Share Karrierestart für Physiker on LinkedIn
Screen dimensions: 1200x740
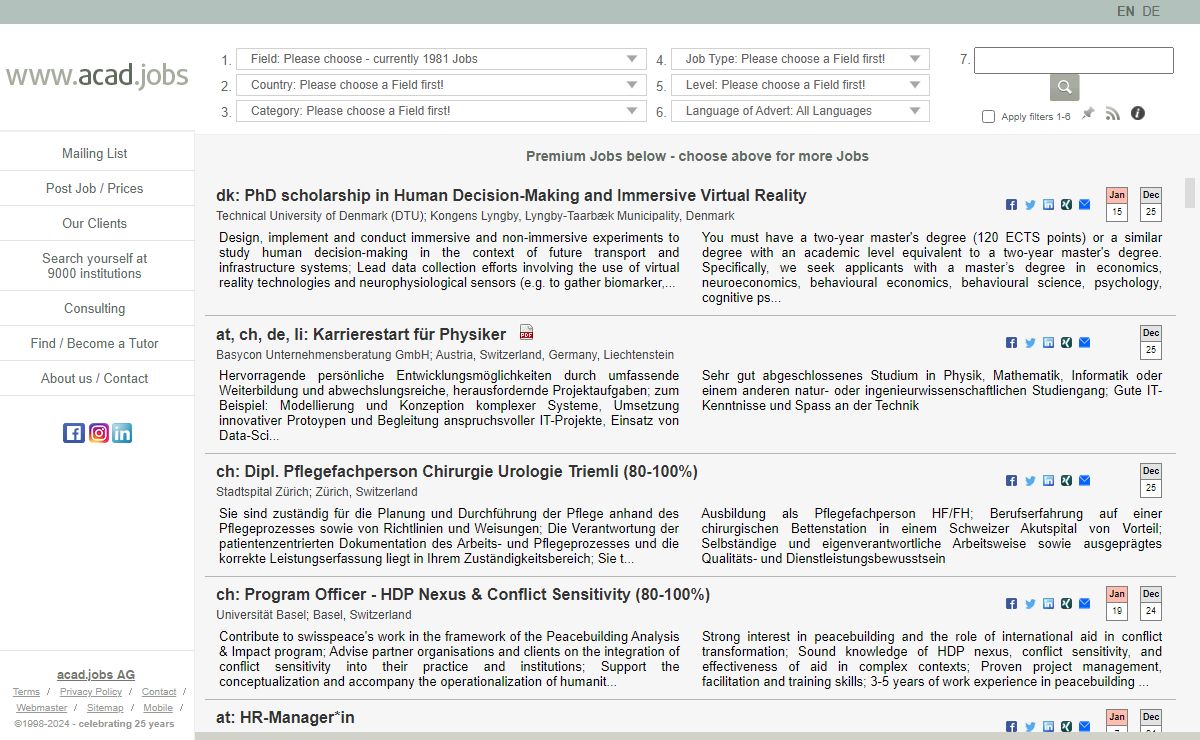1048,342
